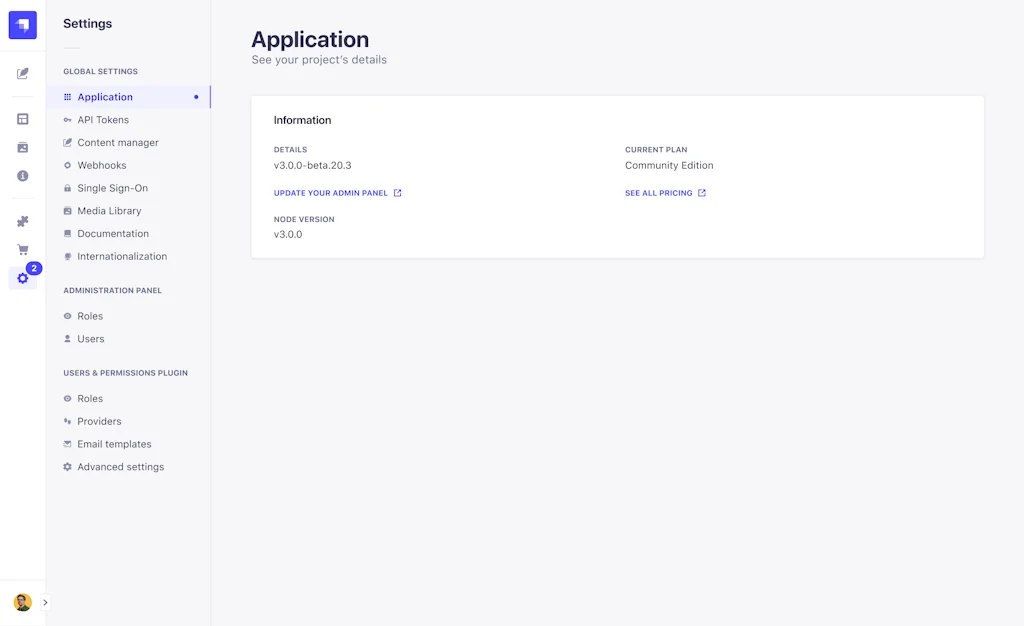Open the Content-Type Builder icon

click(22, 118)
